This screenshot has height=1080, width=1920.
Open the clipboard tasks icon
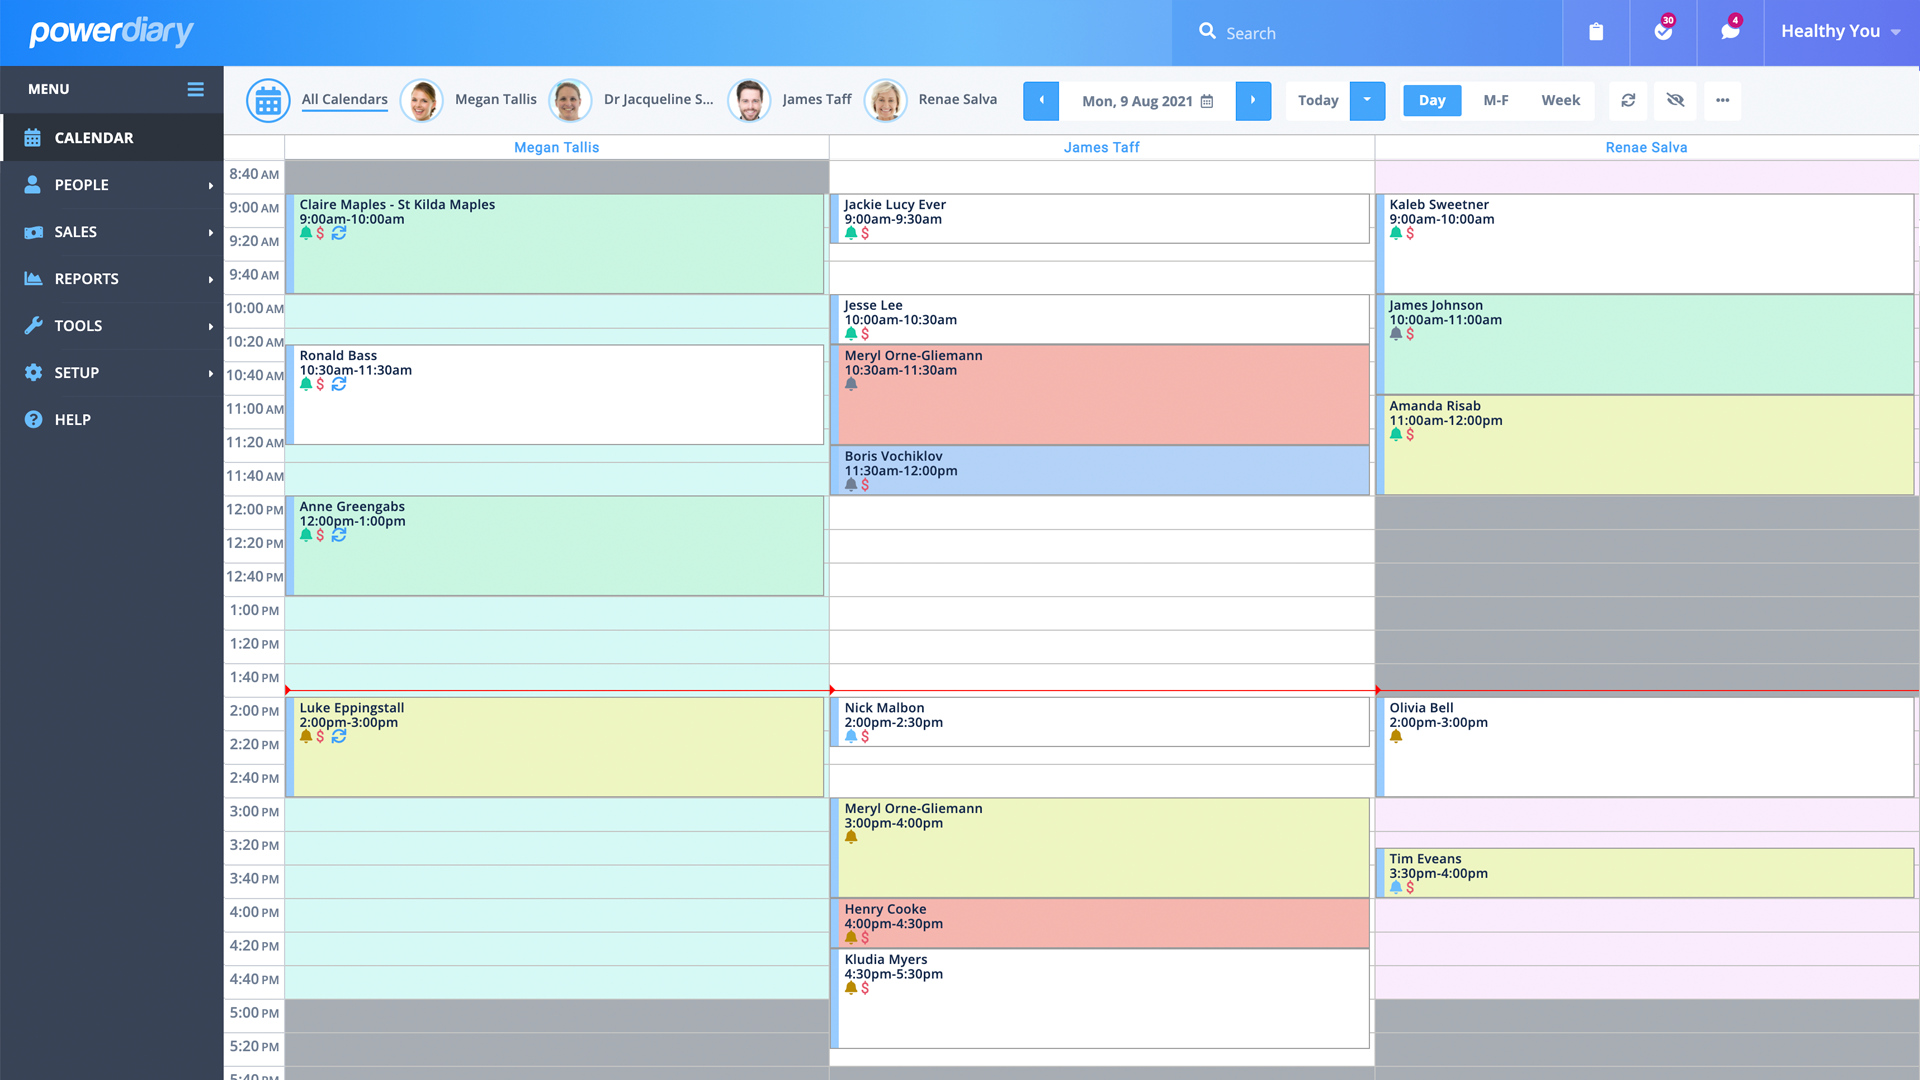1596,32
